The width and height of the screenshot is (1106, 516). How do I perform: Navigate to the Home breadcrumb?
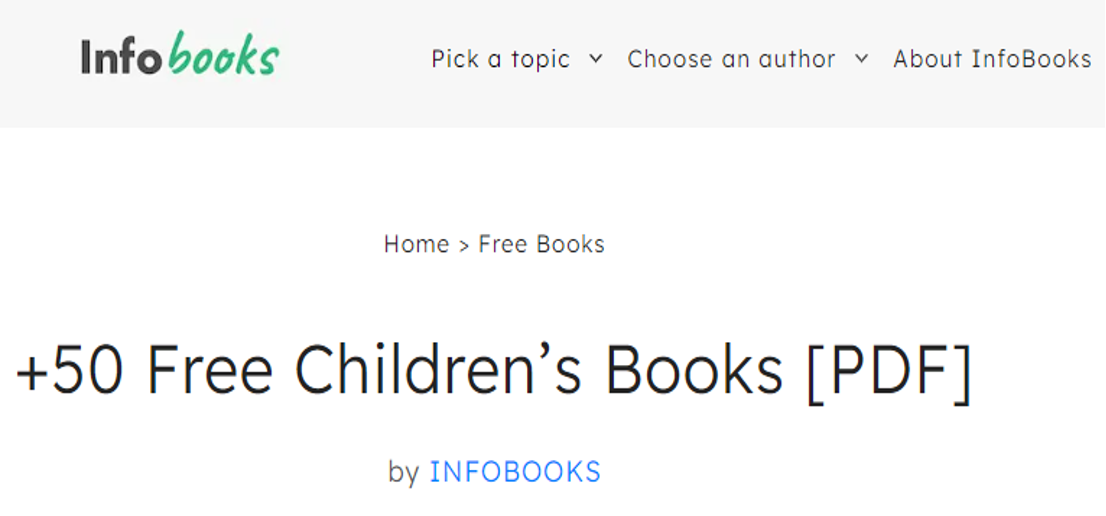[x=416, y=244]
